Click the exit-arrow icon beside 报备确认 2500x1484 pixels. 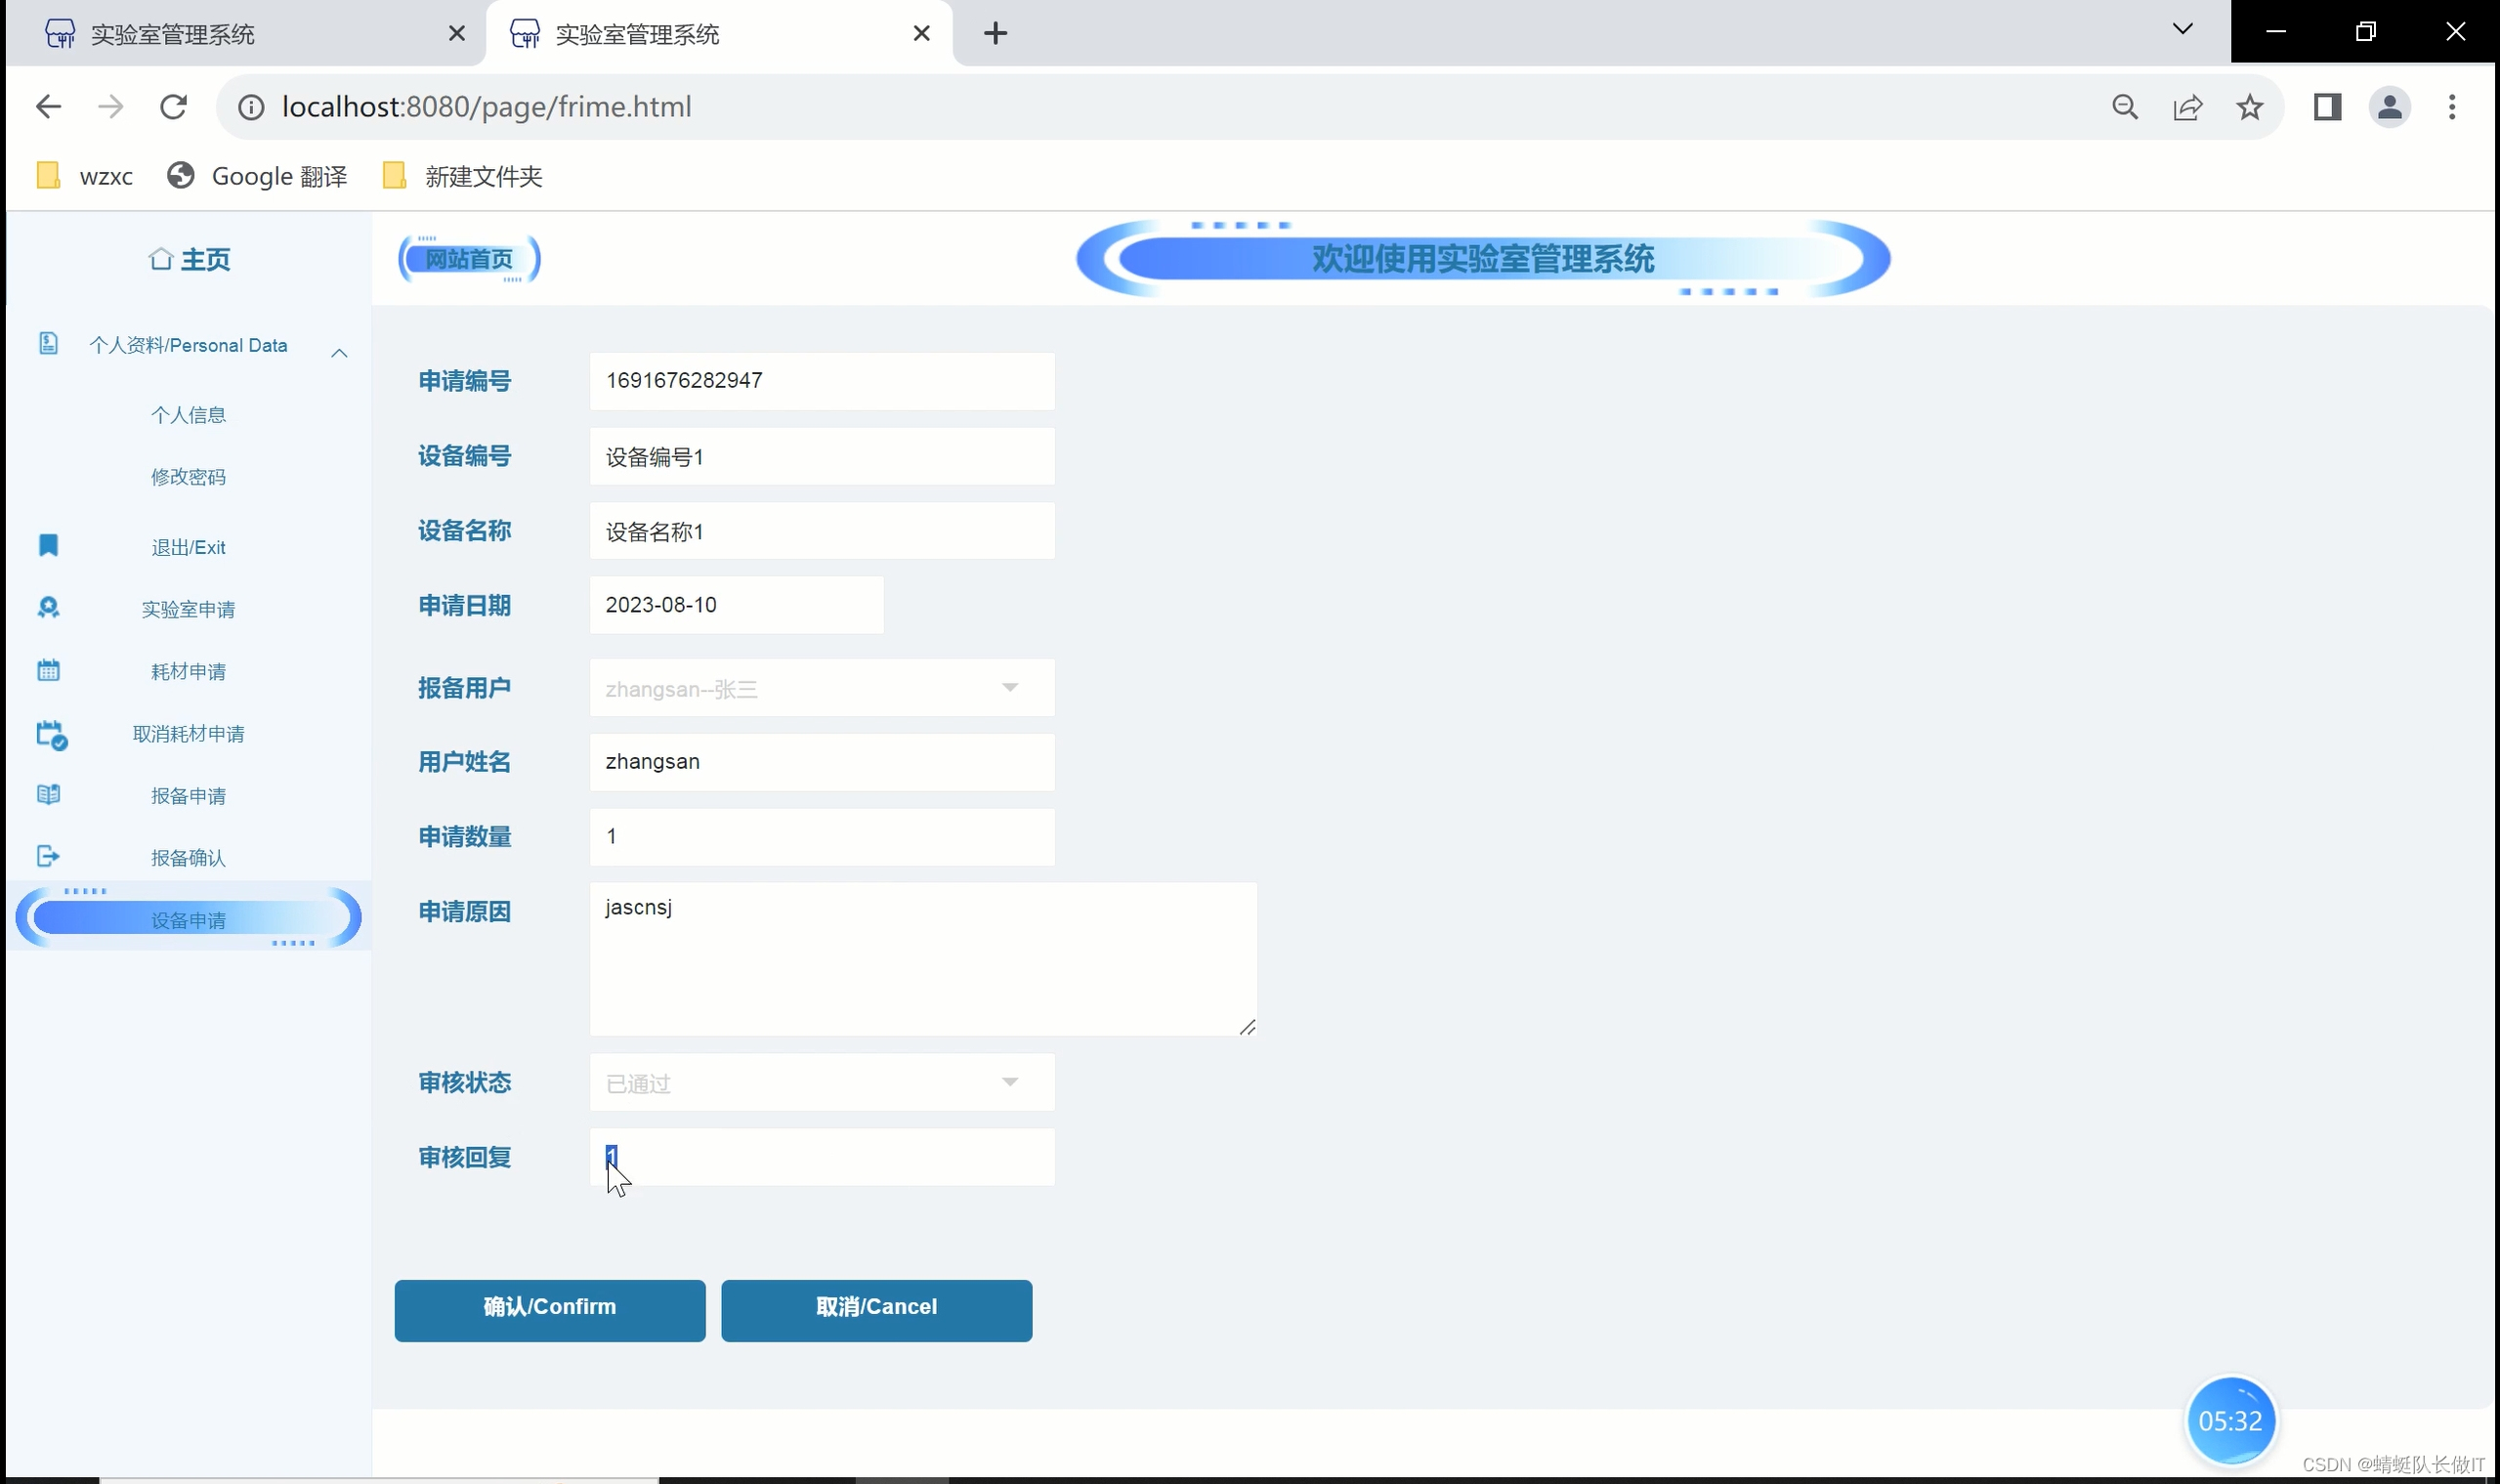tap(48, 856)
